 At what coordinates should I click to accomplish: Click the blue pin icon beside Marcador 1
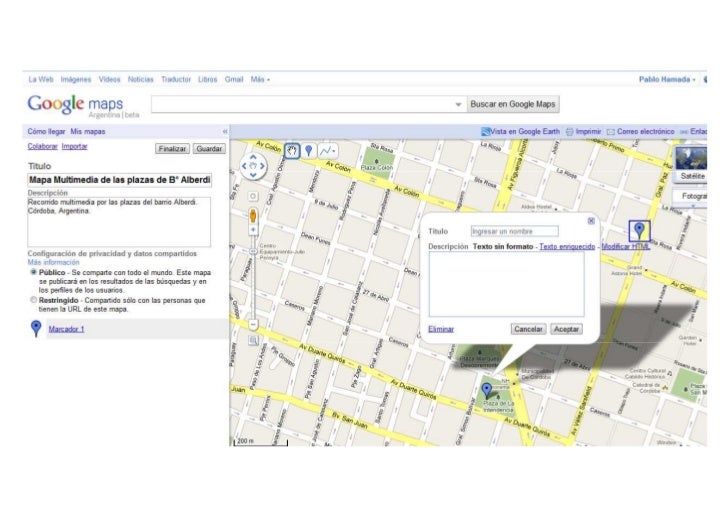(36, 328)
